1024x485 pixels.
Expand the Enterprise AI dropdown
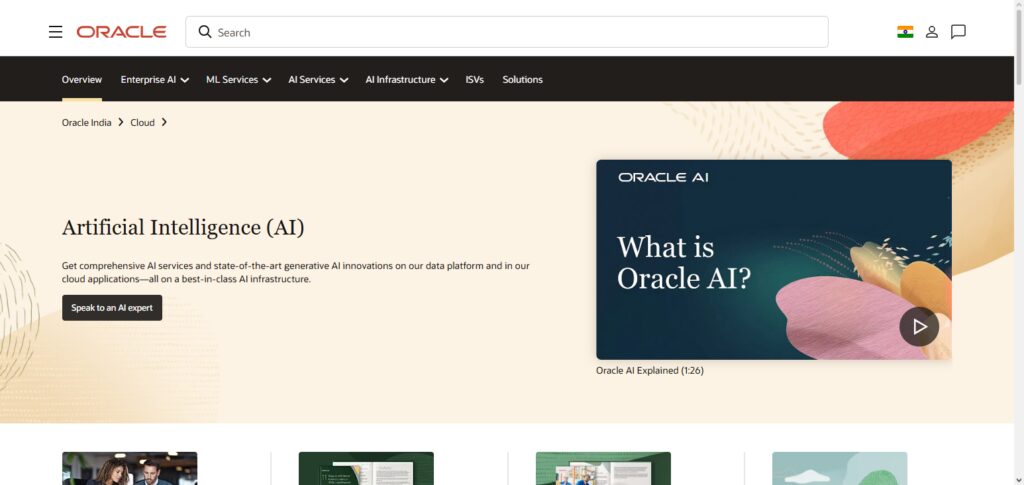(155, 80)
